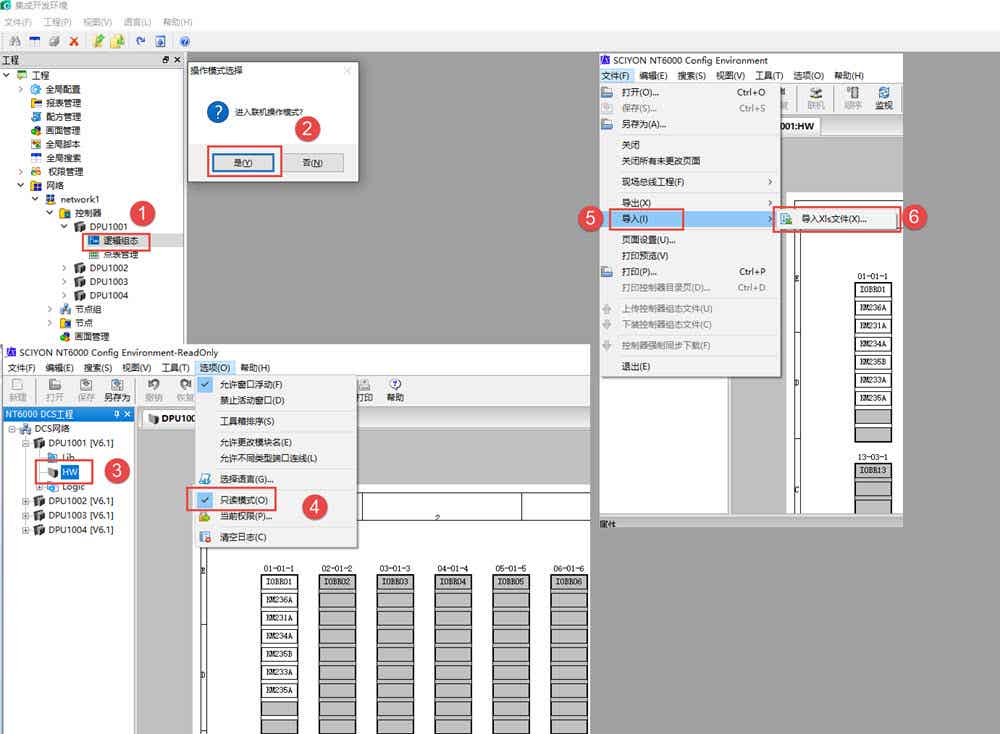Close the 操作模式选择 dialog

(348, 70)
